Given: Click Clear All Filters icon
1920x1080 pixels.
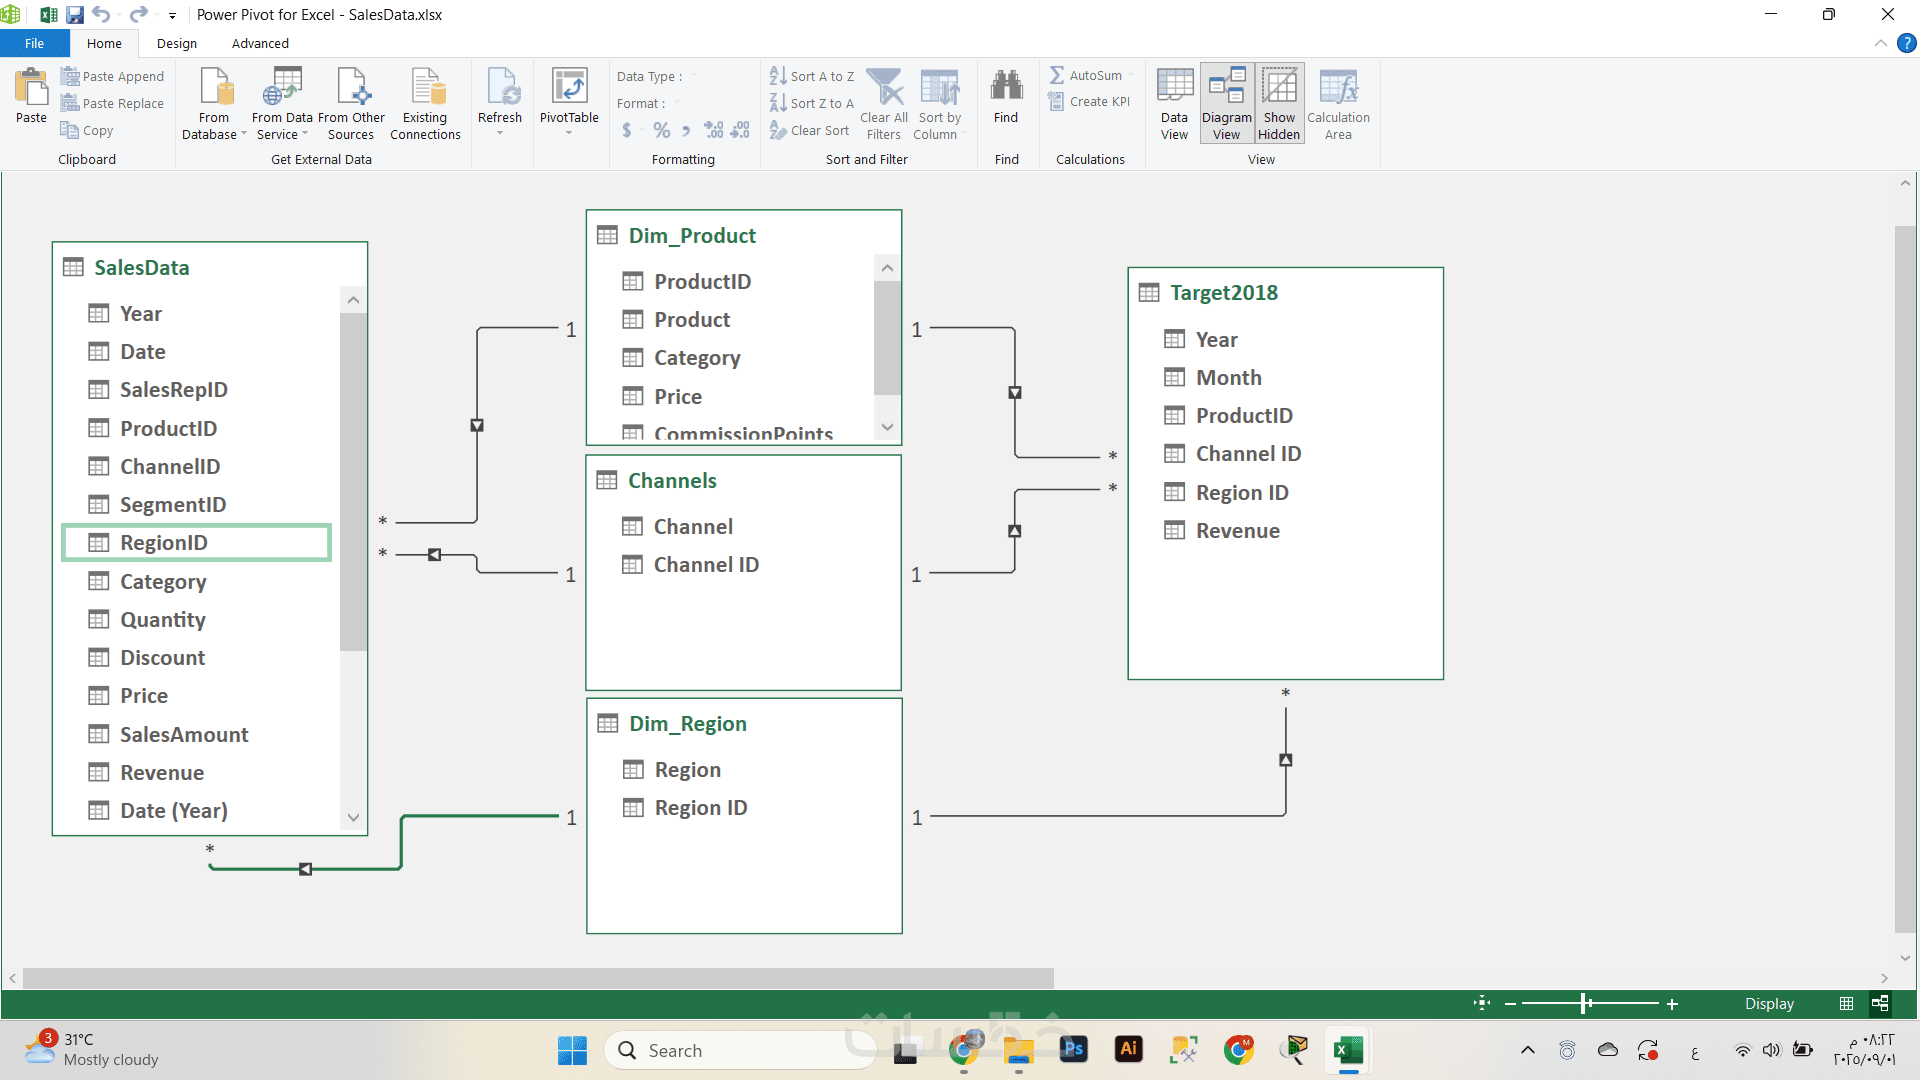Looking at the screenshot, I should click(x=884, y=88).
